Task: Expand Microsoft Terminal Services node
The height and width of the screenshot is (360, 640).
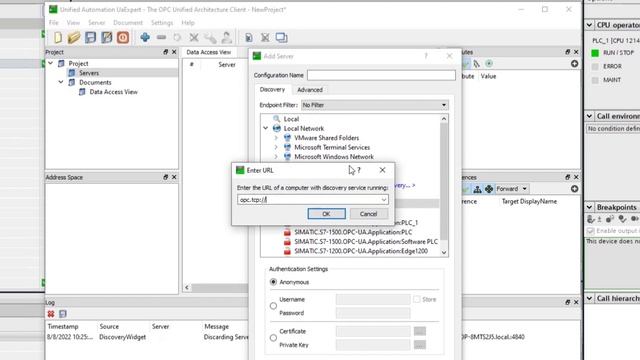Action: pos(276,147)
